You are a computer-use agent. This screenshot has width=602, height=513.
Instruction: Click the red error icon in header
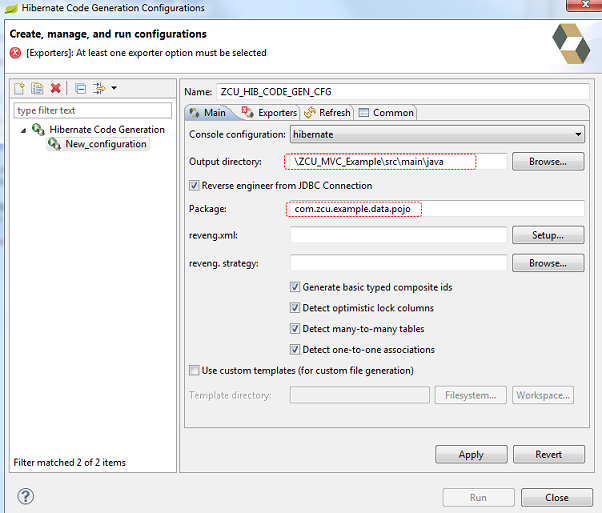coord(15,53)
